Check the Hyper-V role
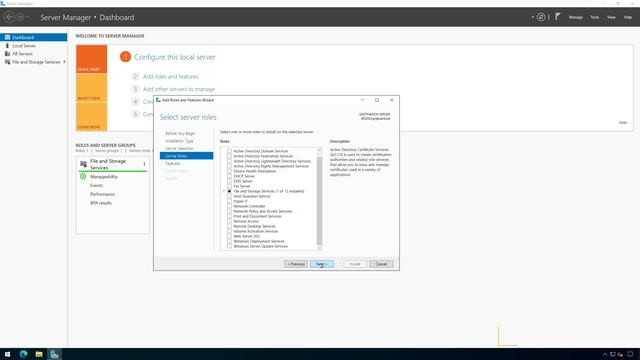Image resolution: width=640 pixels, height=360 pixels. (x=229, y=201)
